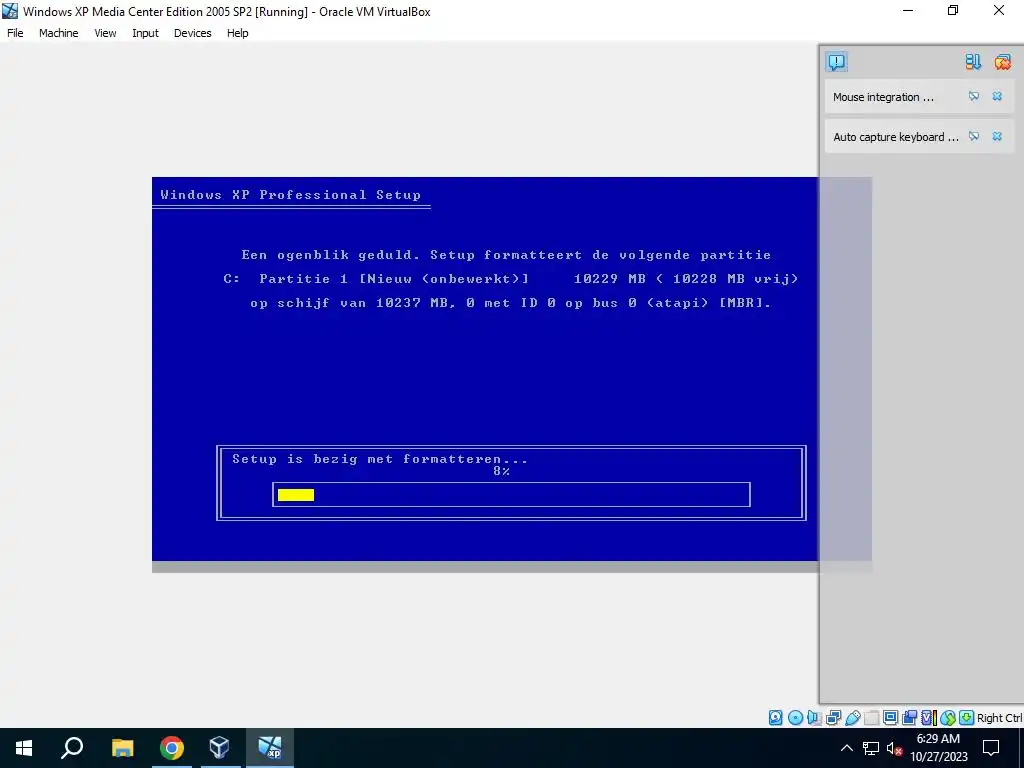Open the Machine menu
This screenshot has height=768, width=1024.
pos(59,33)
